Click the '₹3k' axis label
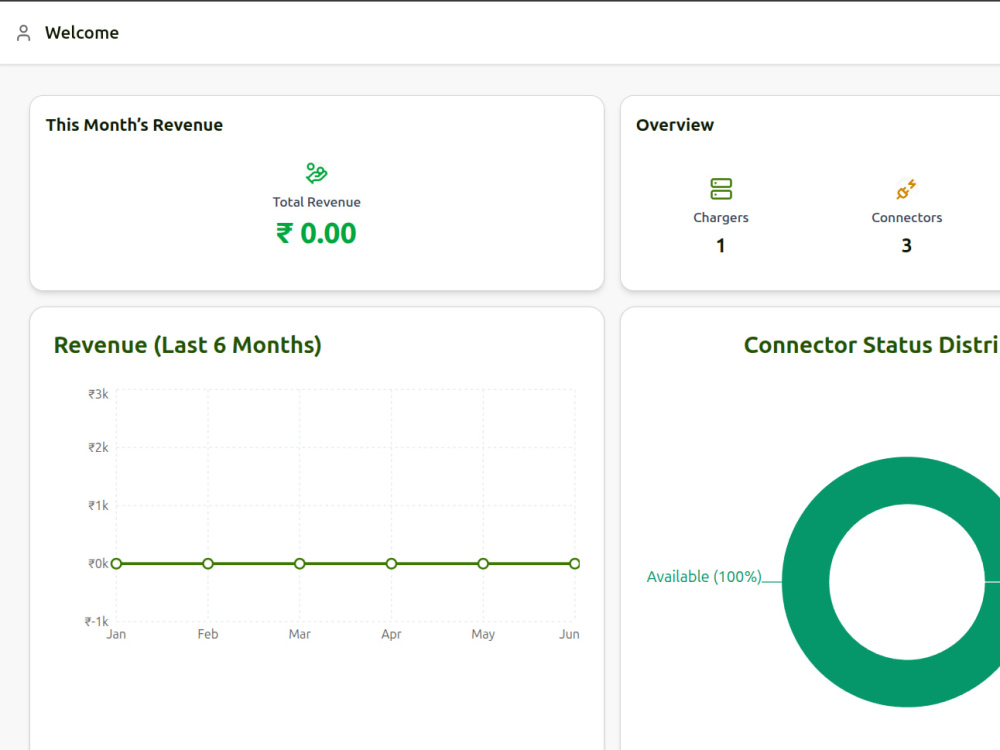Screen dimensions: 1000x750 coord(98,394)
